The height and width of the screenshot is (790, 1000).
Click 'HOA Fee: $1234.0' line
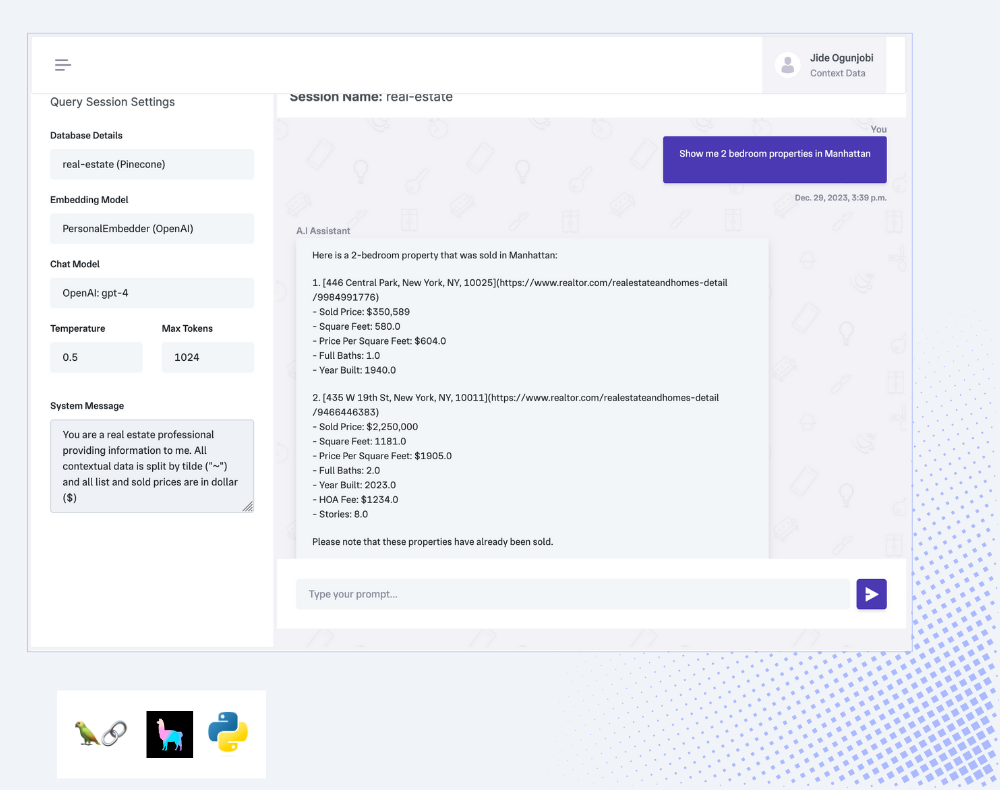[355, 500]
